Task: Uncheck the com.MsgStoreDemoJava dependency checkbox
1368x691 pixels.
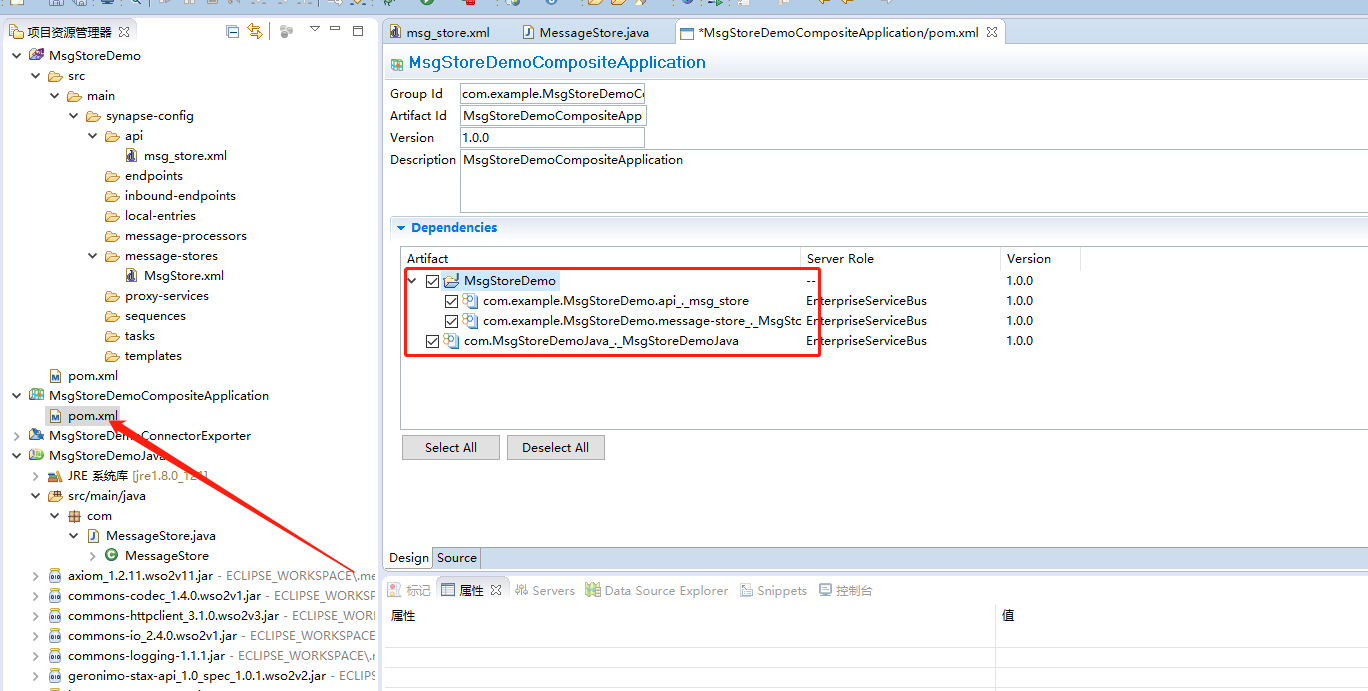Action: [x=432, y=341]
